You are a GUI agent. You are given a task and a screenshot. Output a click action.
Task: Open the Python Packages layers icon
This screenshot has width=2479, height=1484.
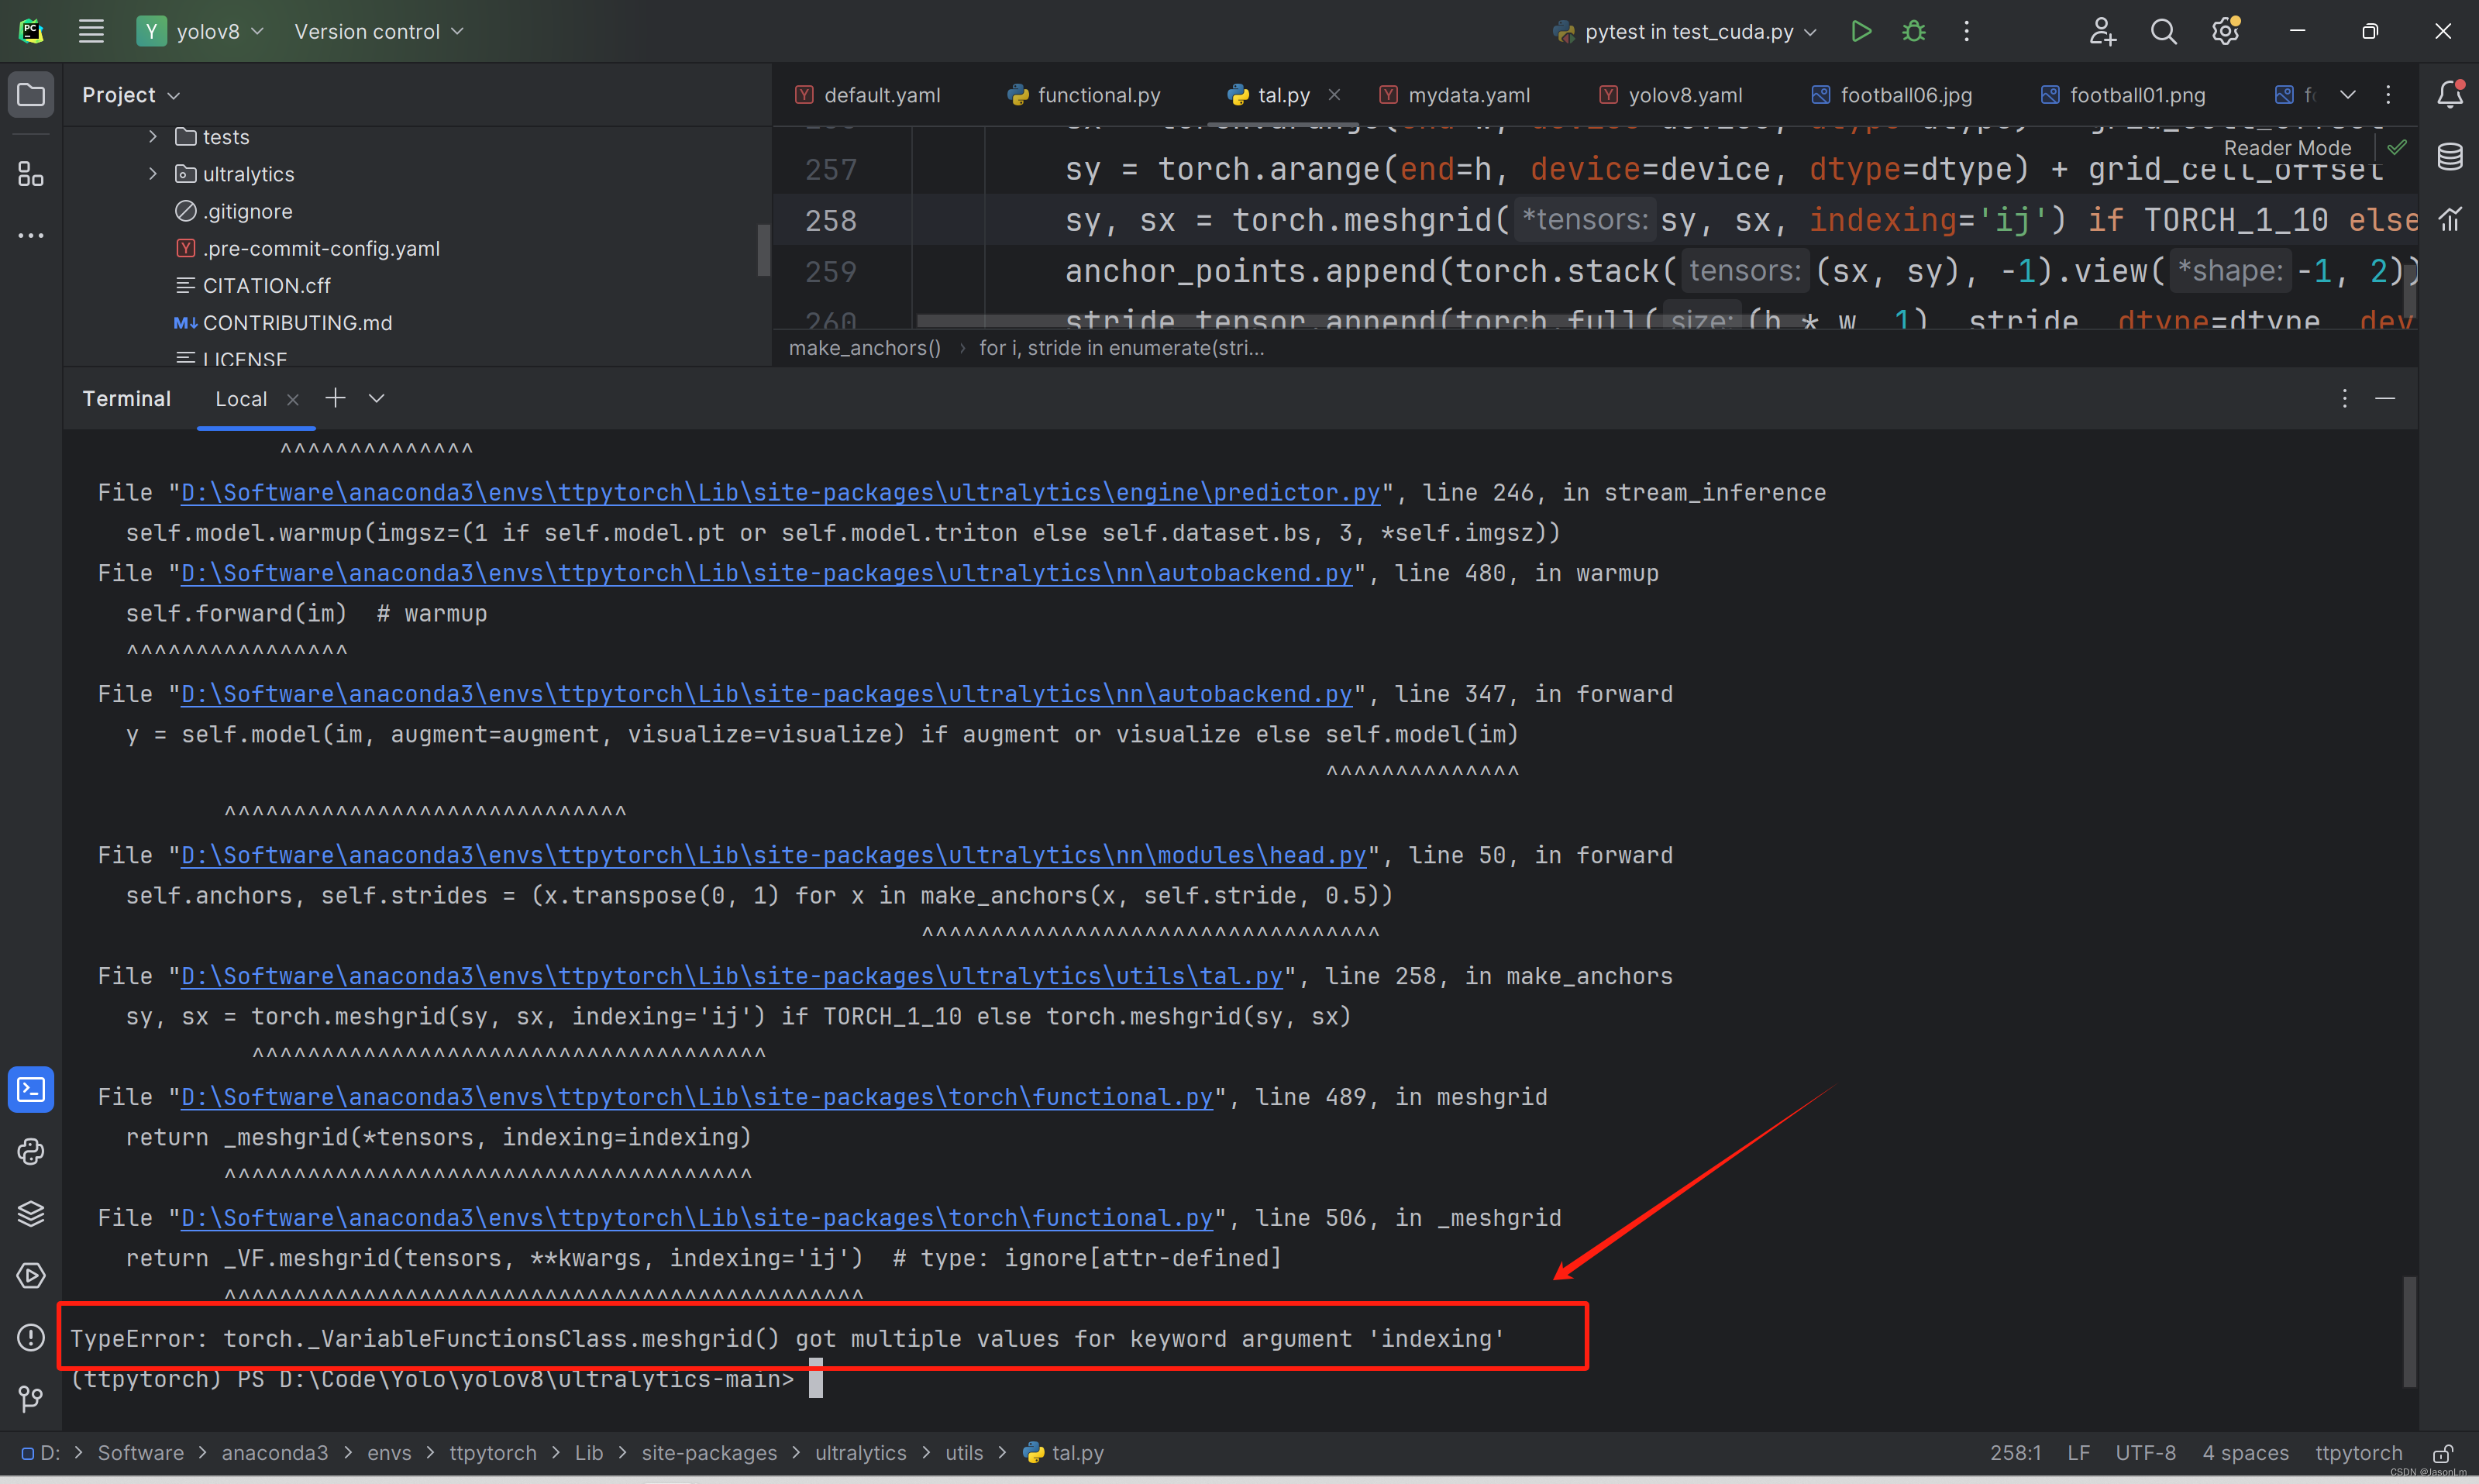31,1213
